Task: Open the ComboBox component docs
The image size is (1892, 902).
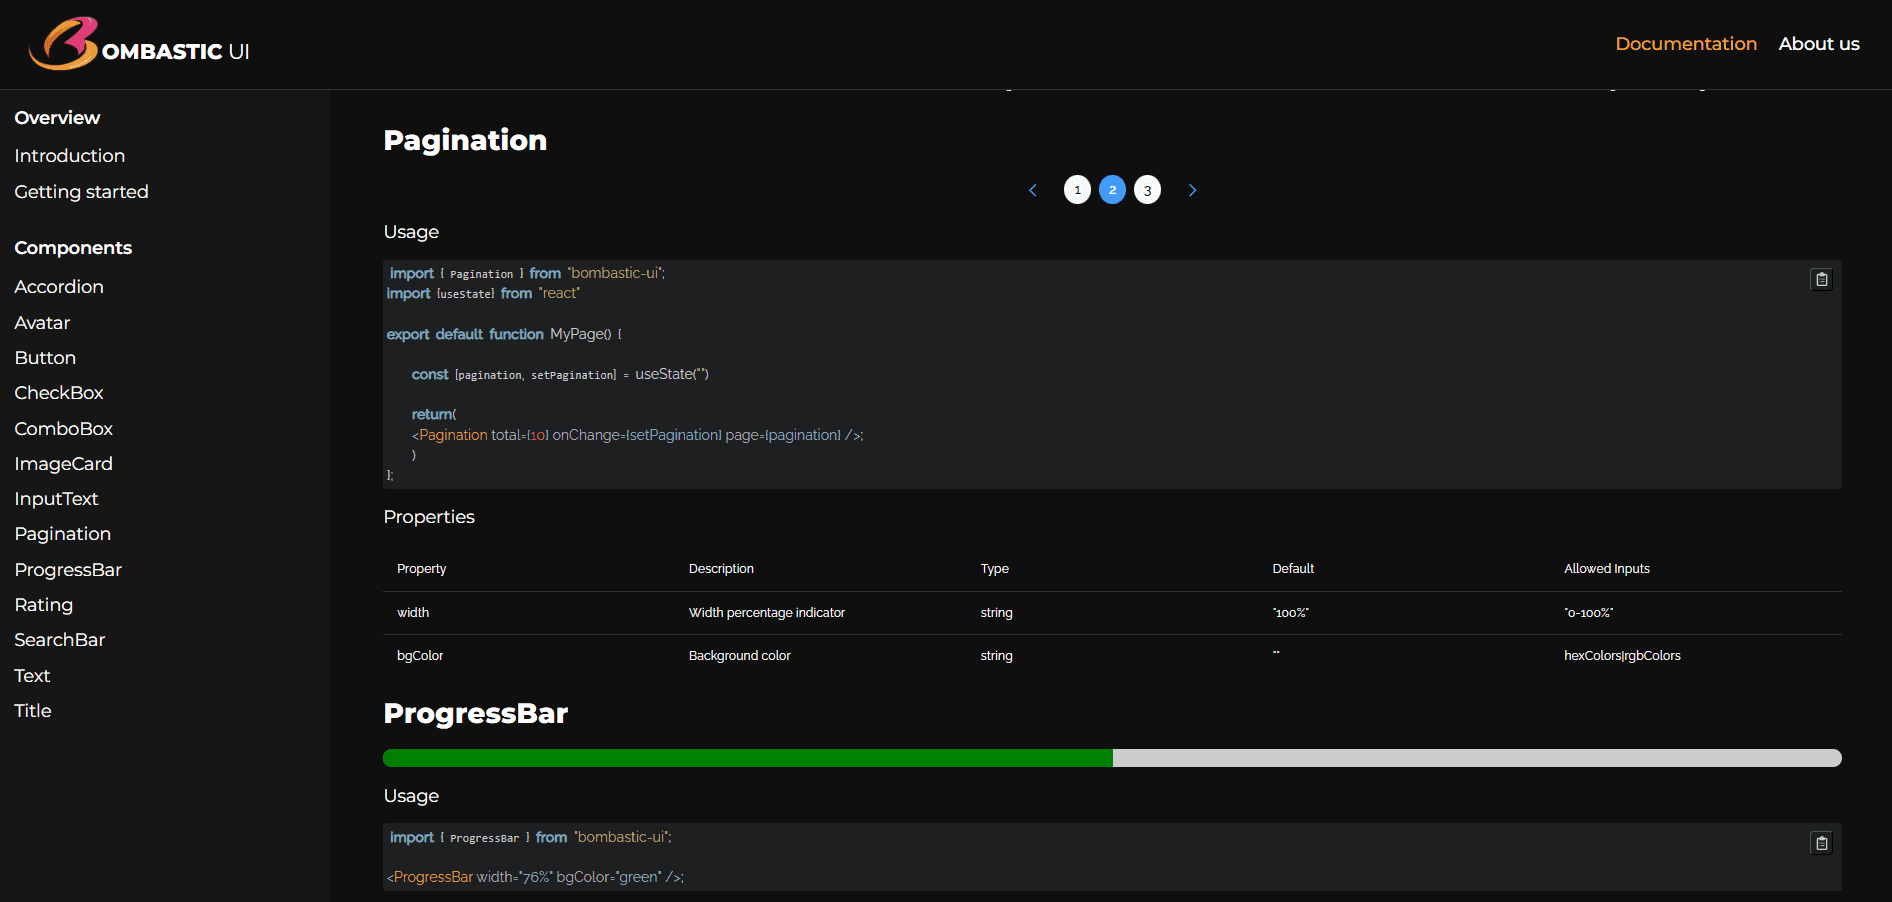Action: coord(63,428)
